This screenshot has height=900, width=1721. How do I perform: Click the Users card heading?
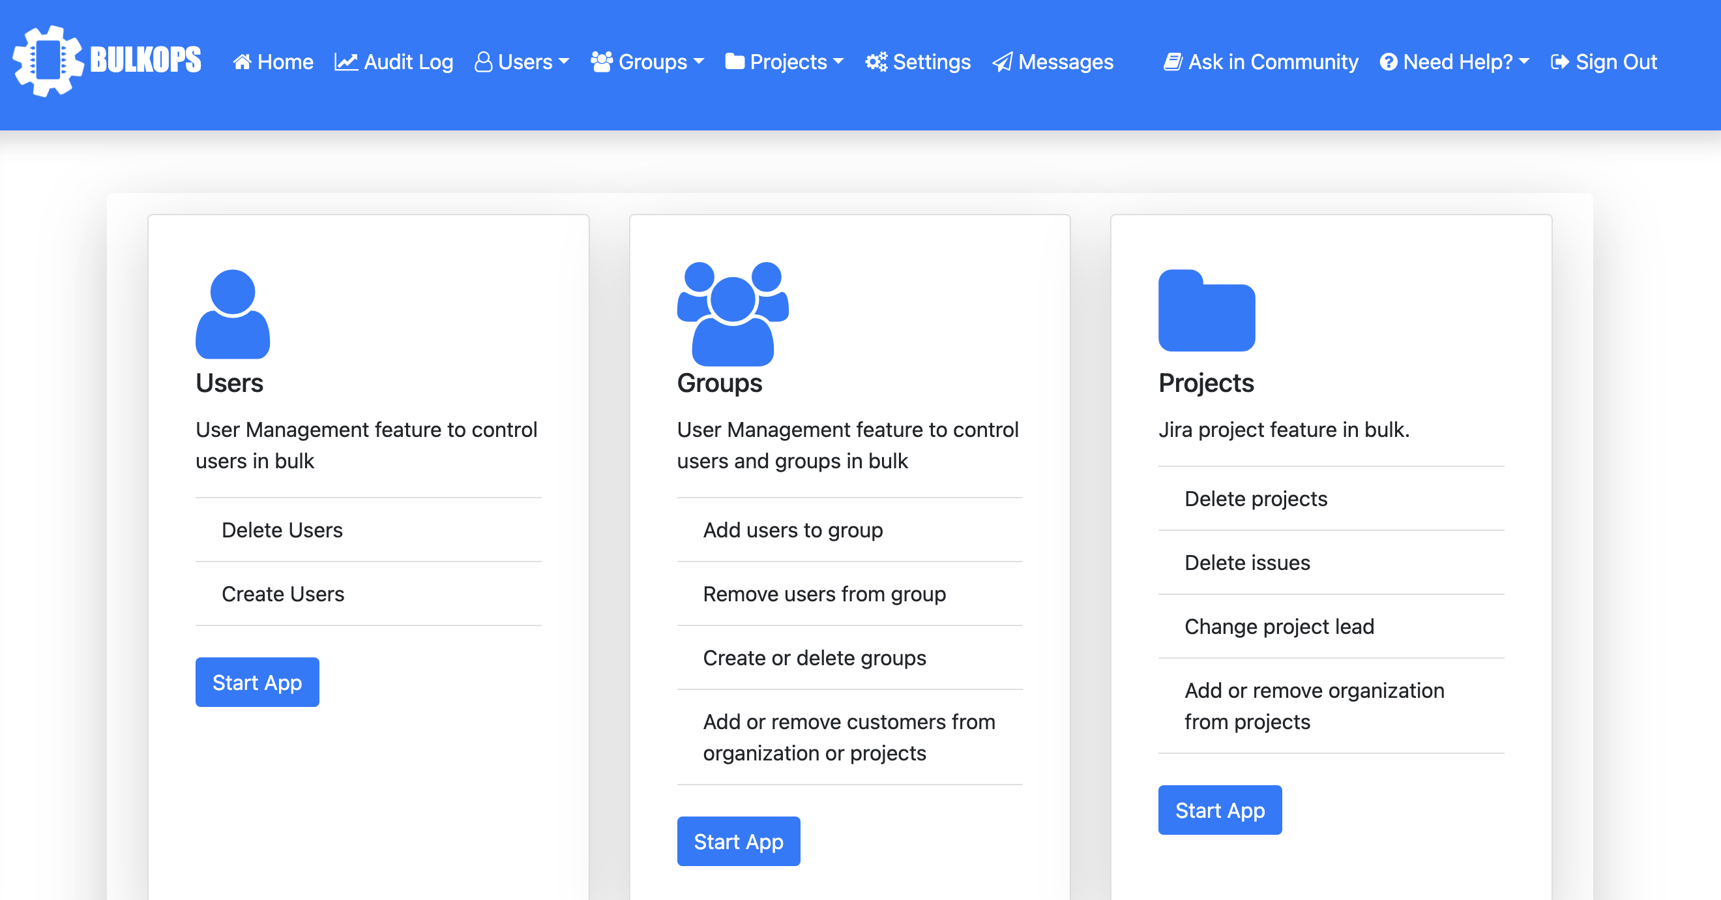tap(230, 383)
